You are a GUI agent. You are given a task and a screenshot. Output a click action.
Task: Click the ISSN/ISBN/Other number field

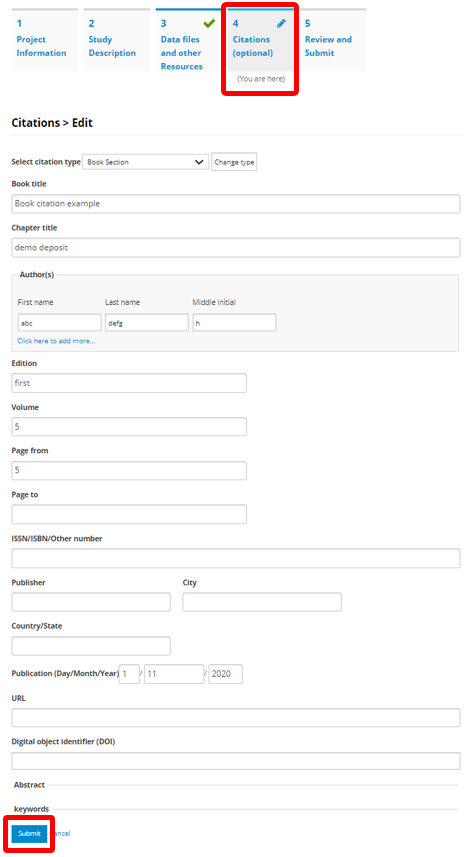(x=236, y=559)
